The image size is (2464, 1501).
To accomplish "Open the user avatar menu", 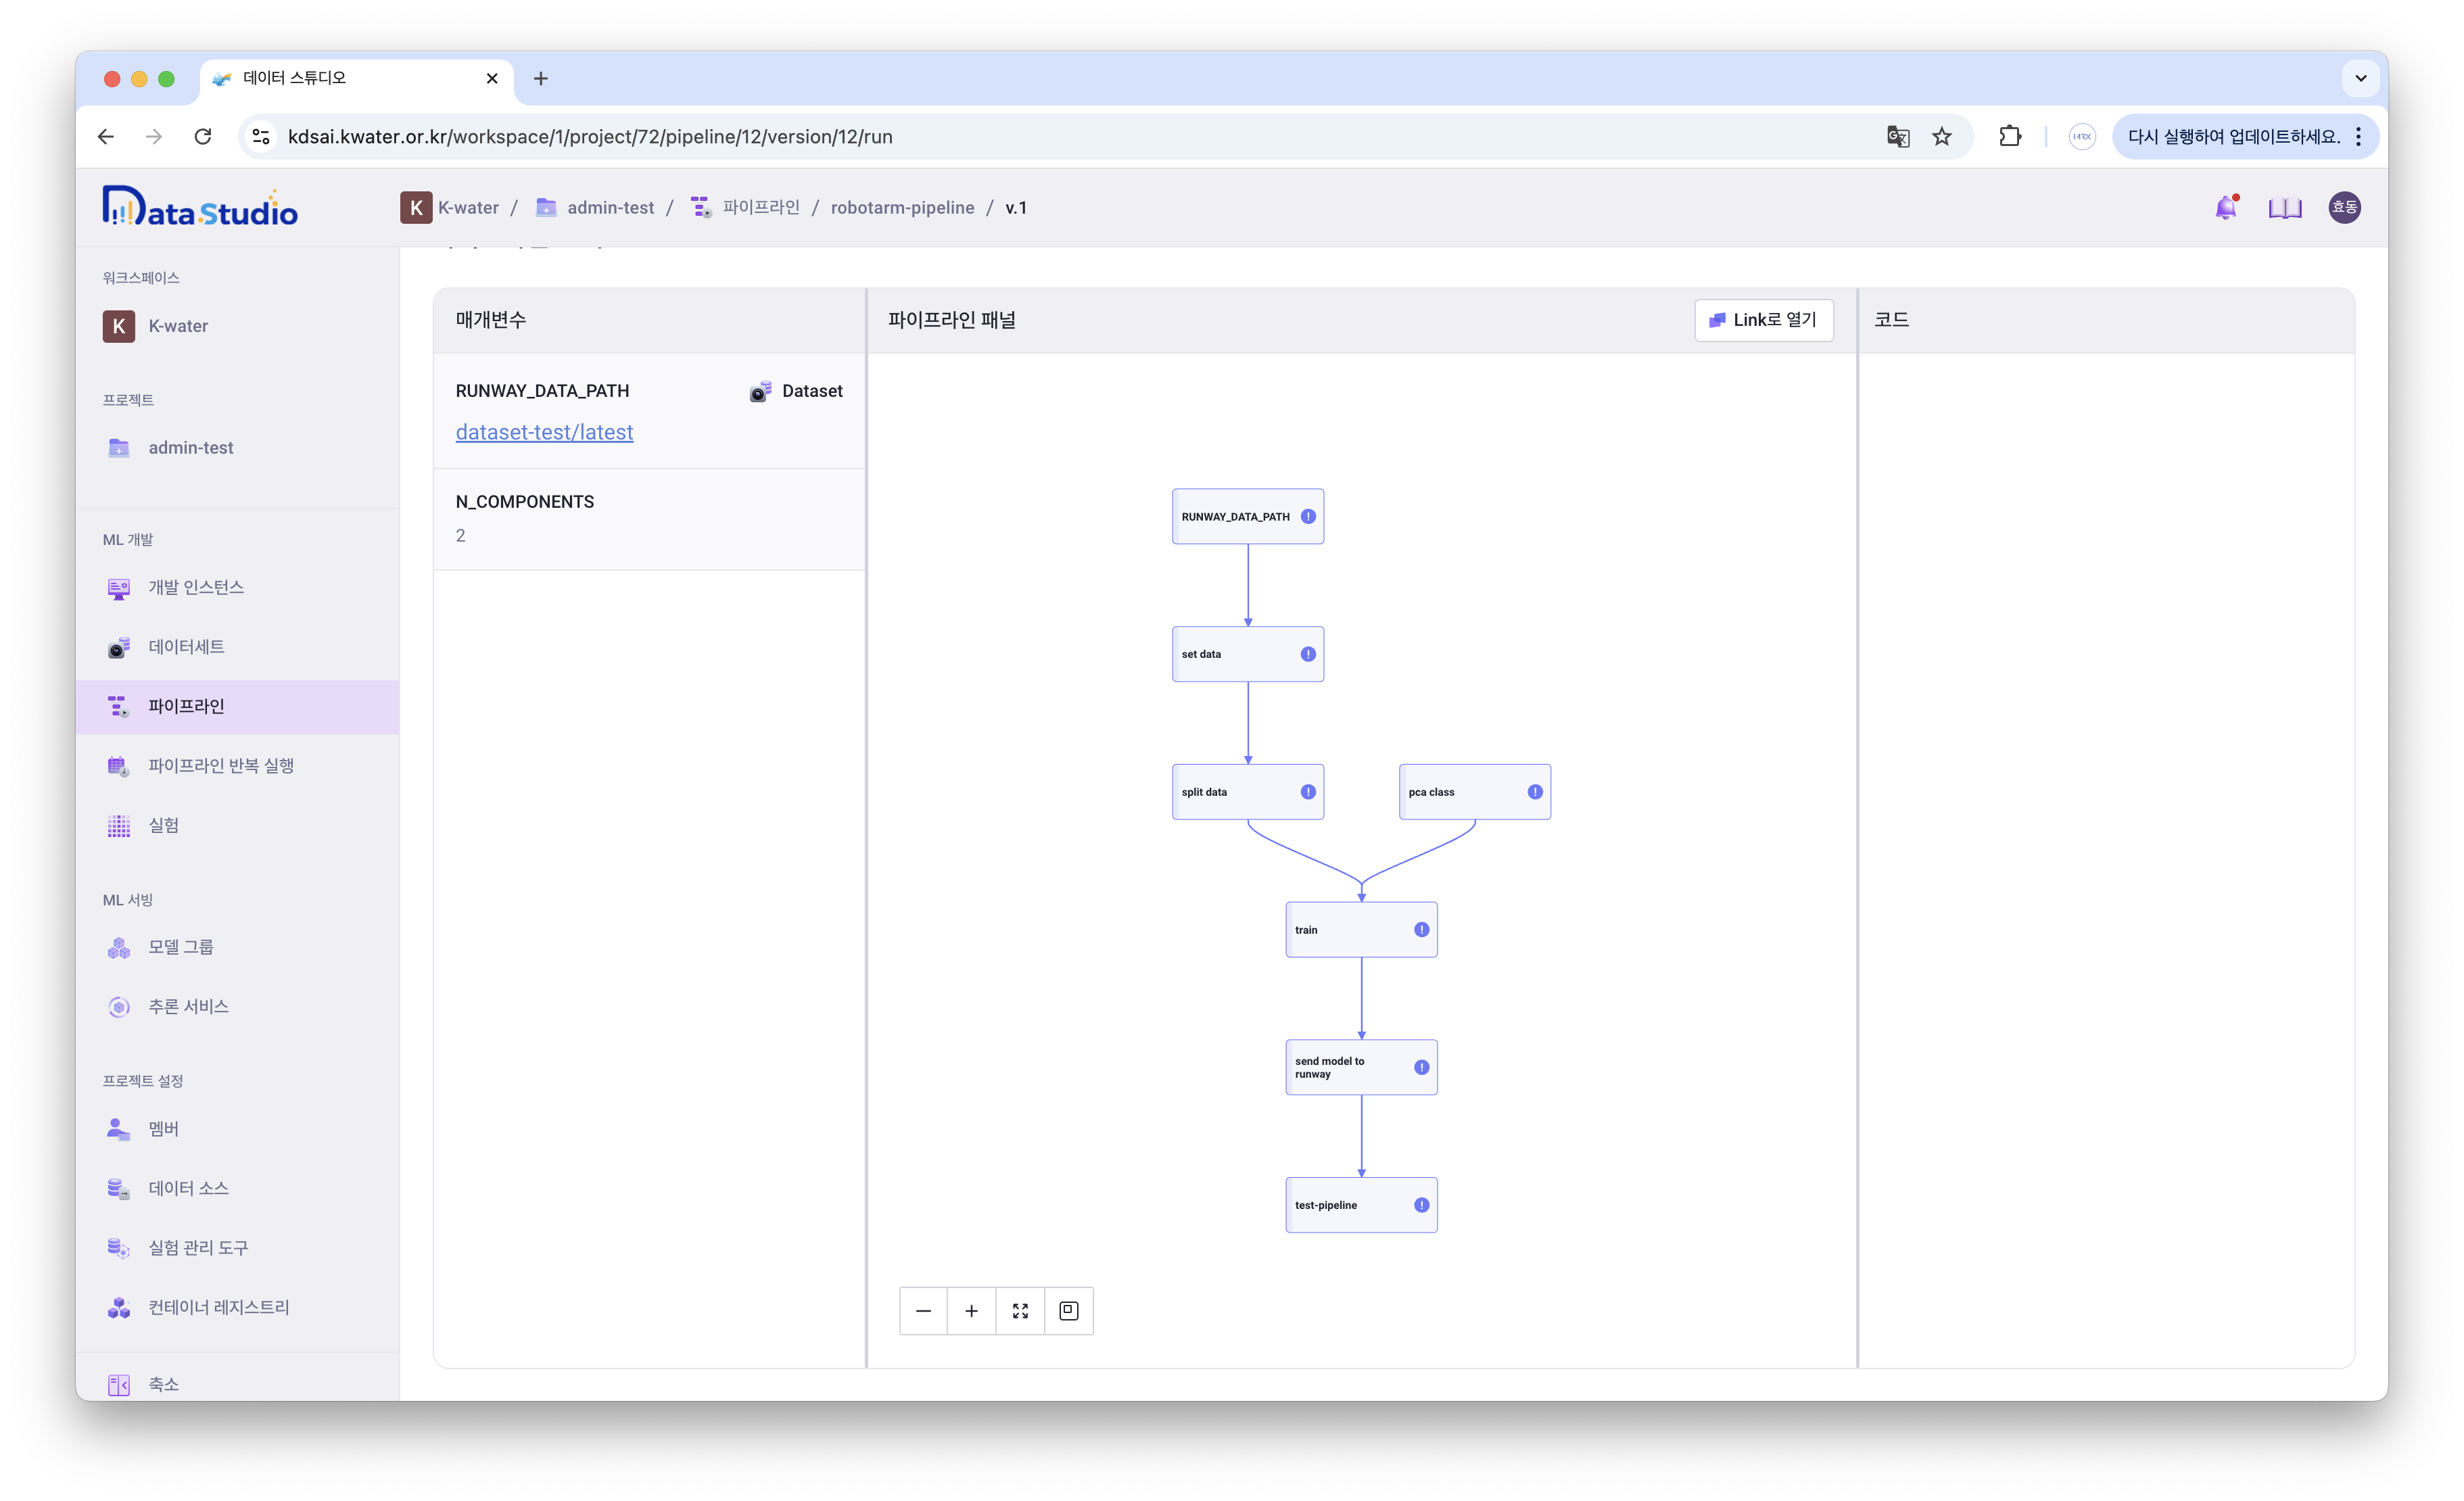I will [2344, 207].
